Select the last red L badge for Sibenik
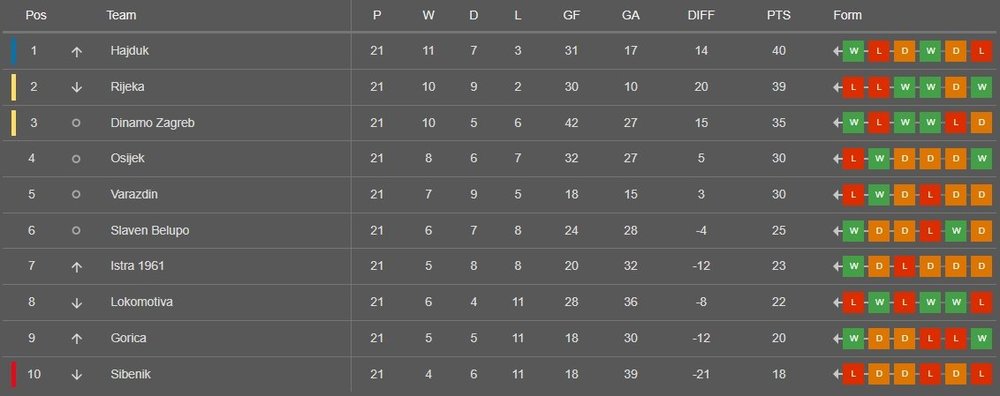This screenshot has height=396, width=1000. (x=981, y=374)
